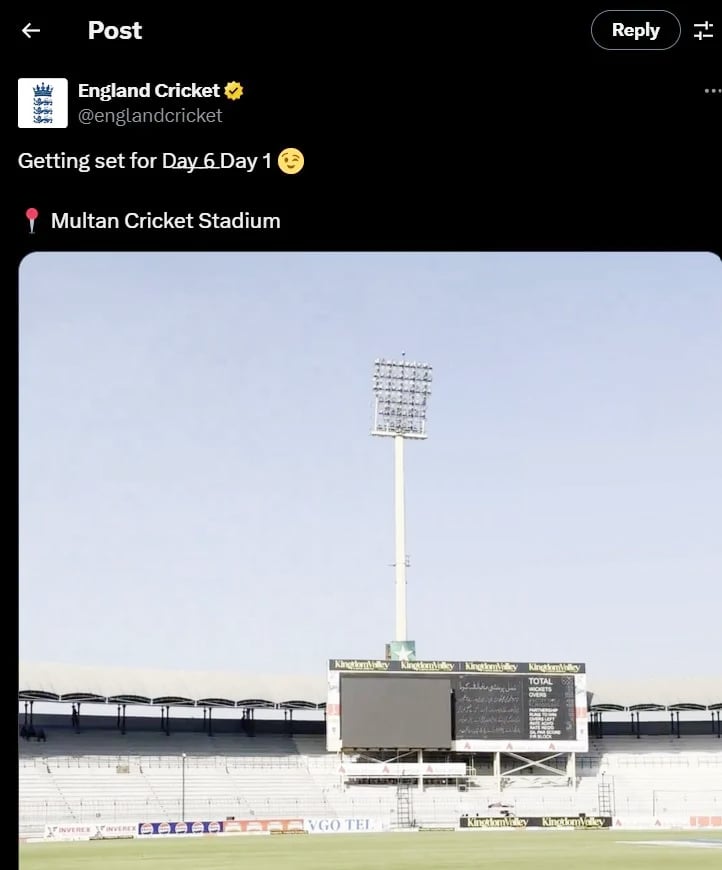Click the Kingdom Valley banner above scoreboard
This screenshot has height=870, width=722.
(x=457, y=666)
